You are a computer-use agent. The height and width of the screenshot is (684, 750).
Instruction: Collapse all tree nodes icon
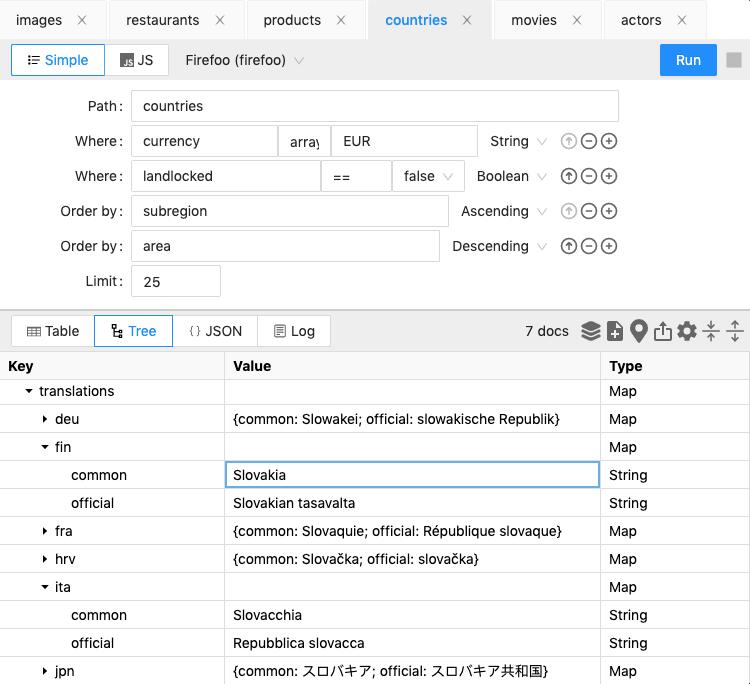pos(711,331)
